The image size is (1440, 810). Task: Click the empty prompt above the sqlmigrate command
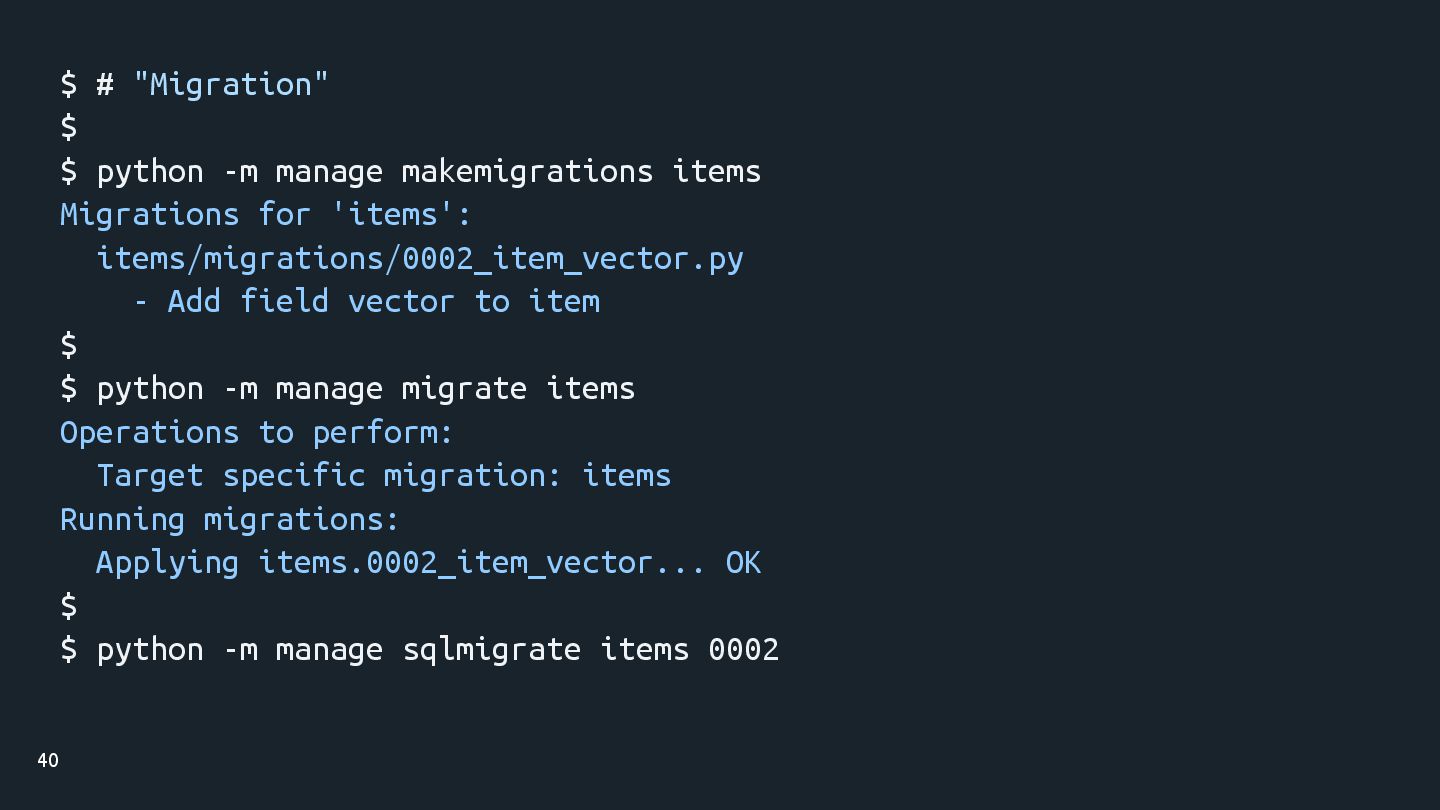point(68,606)
